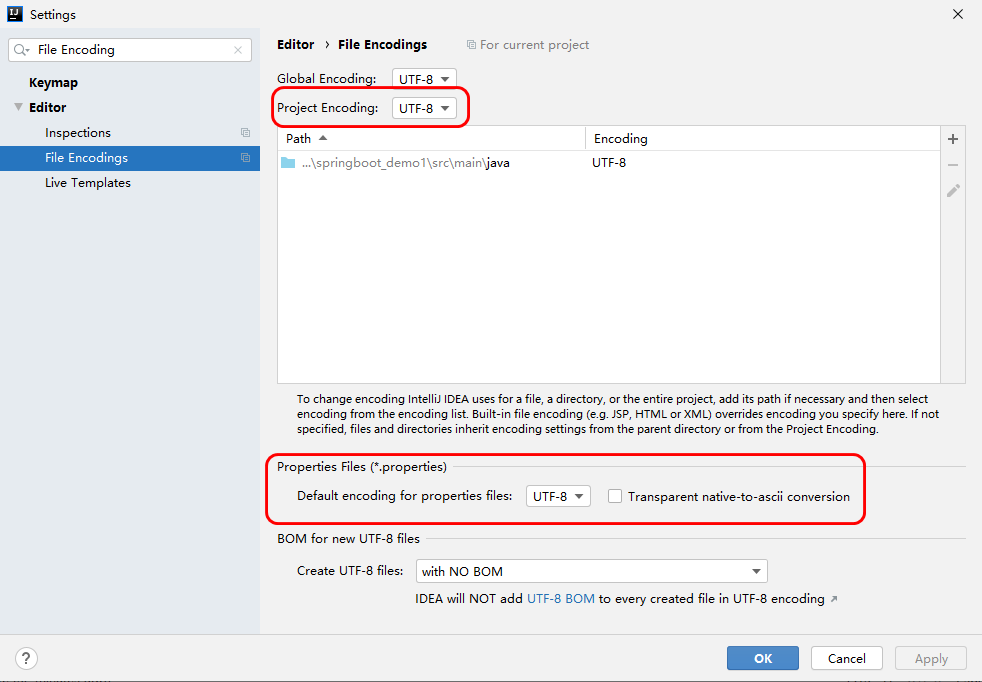
Task: Click the Editor breadcrumb
Action: [296, 44]
